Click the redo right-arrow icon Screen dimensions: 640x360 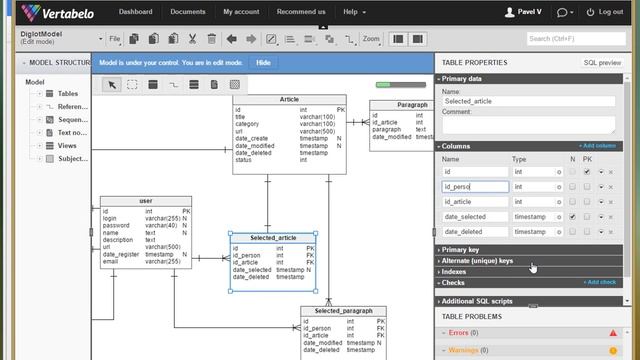click(x=251, y=39)
